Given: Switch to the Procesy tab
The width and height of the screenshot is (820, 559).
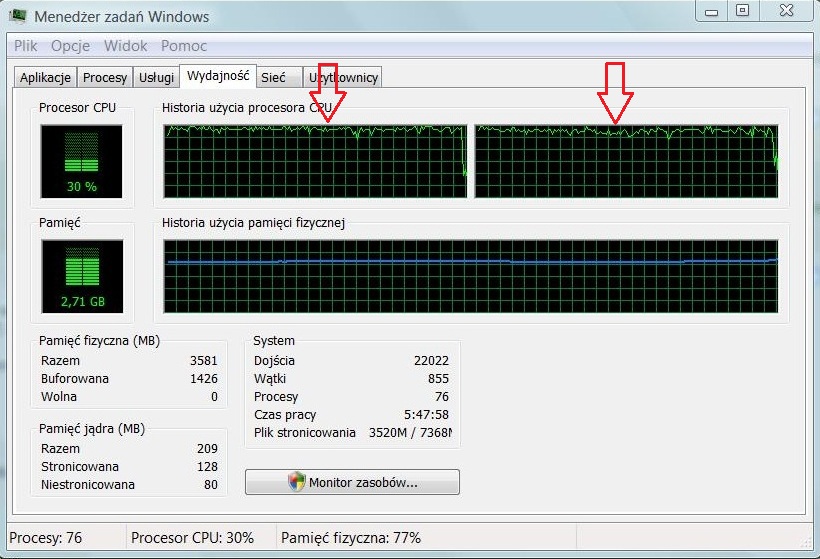Looking at the screenshot, I should (105, 77).
